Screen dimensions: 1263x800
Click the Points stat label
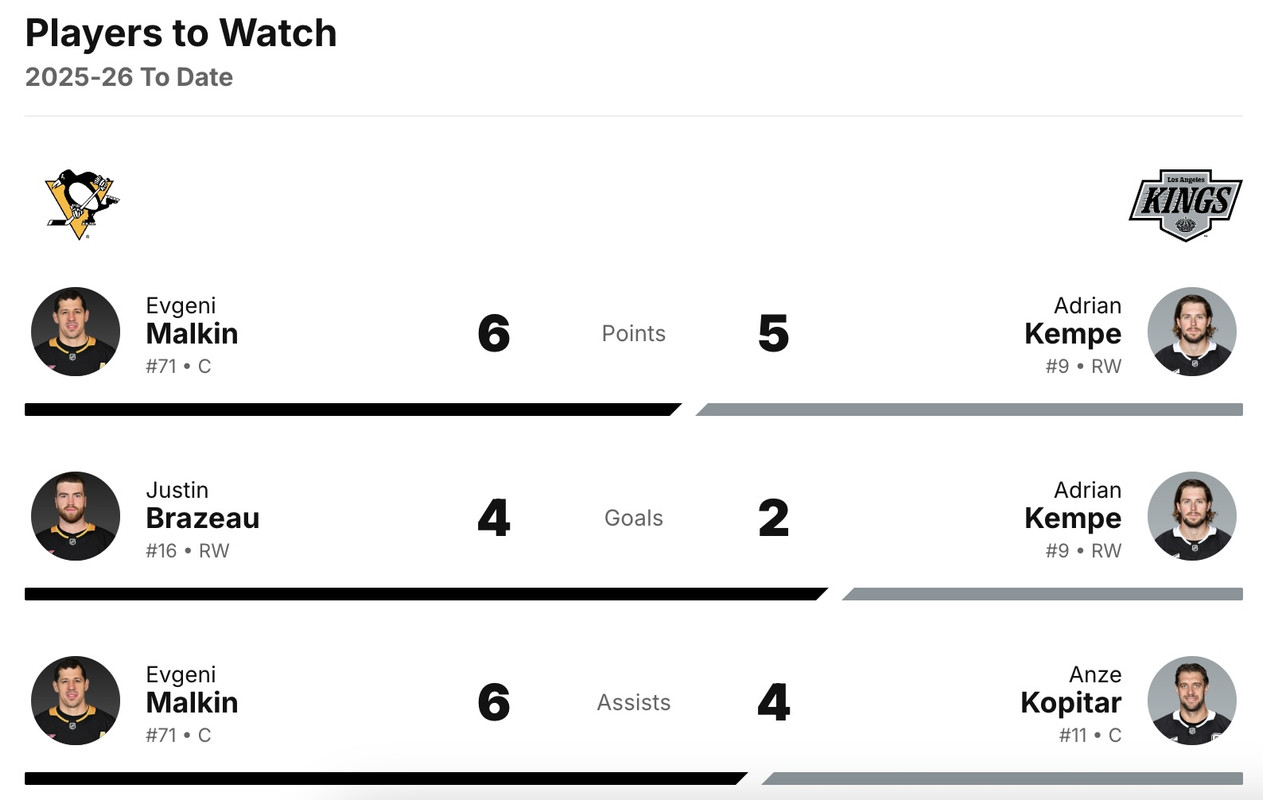pyautogui.click(x=633, y=333)
